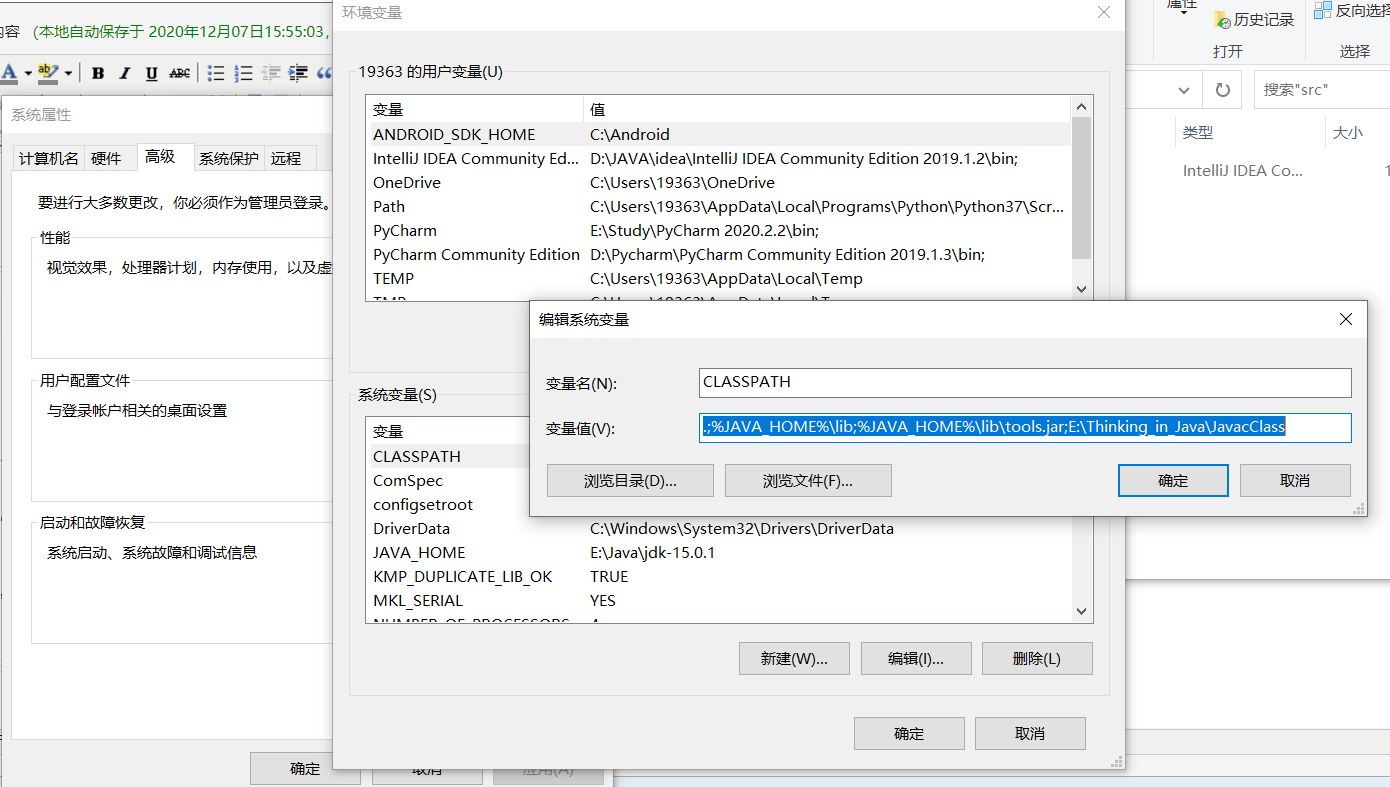The width and height of the screenshot is (1390, 787).
Task: Click scroll-up arrow of user variables list
Action: click(1081, 106)
